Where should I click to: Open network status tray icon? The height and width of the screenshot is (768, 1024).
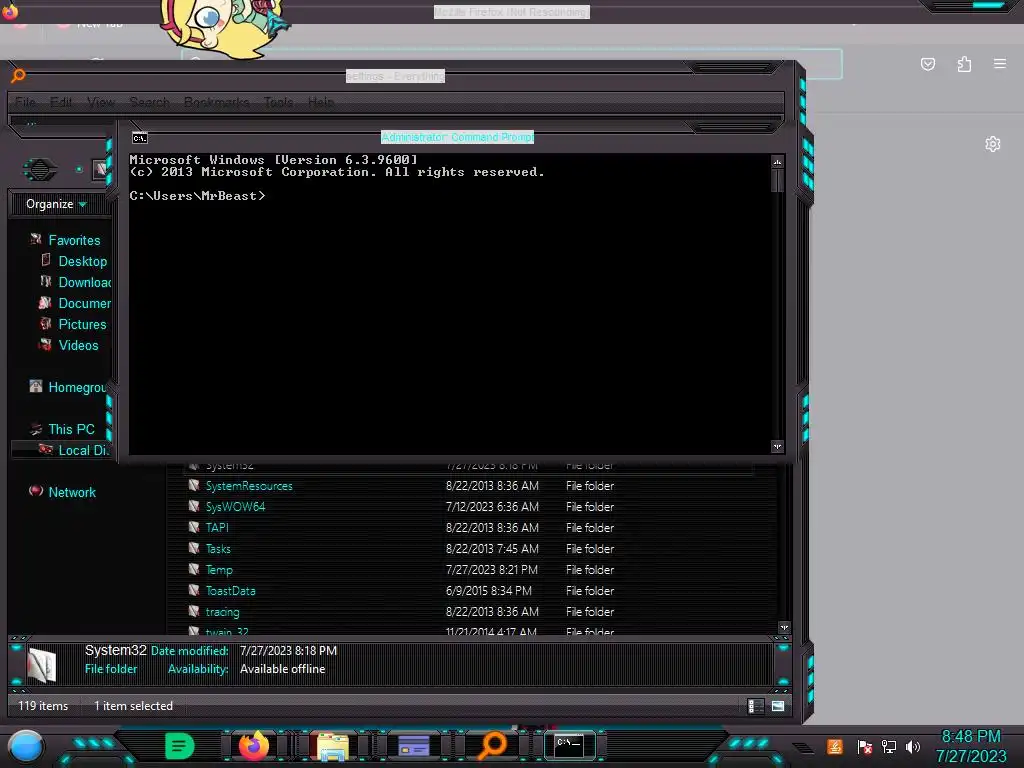[889, 746]
